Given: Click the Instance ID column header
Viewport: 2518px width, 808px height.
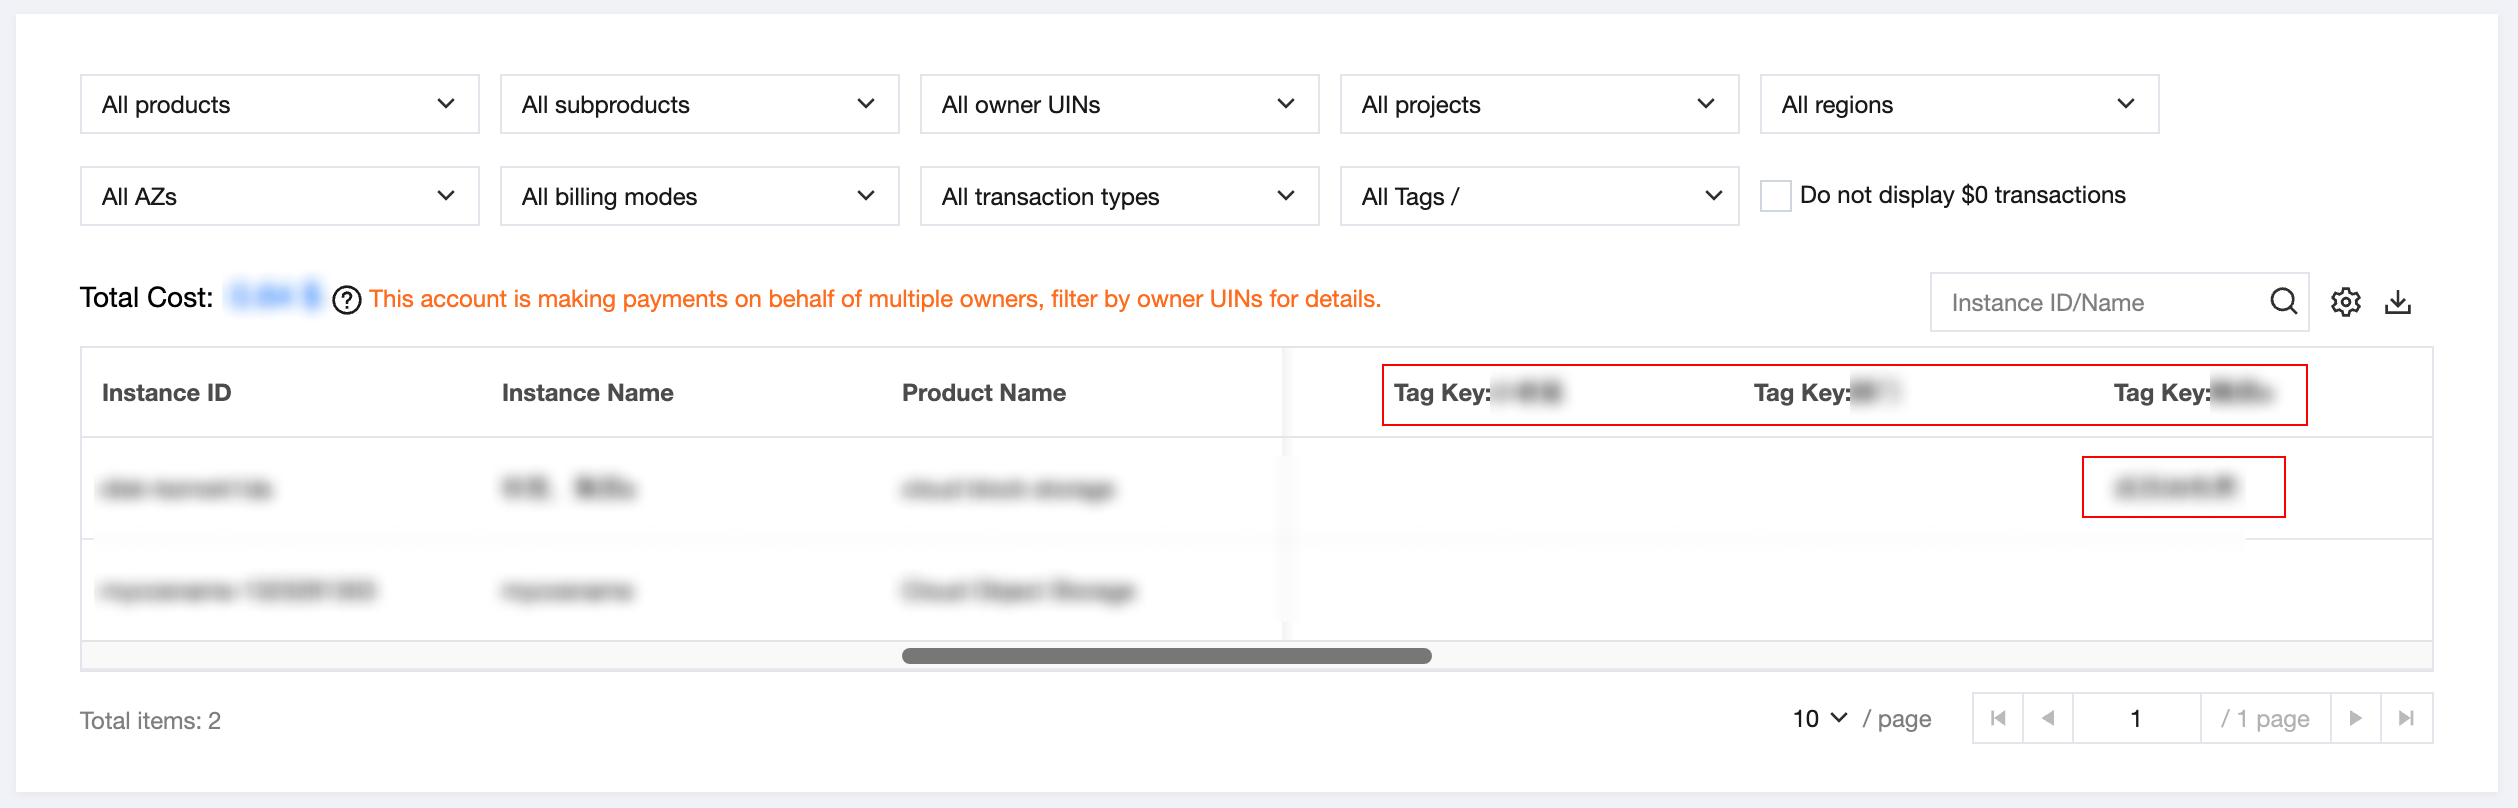Looking at the screenshot, I should coord(167,393).
